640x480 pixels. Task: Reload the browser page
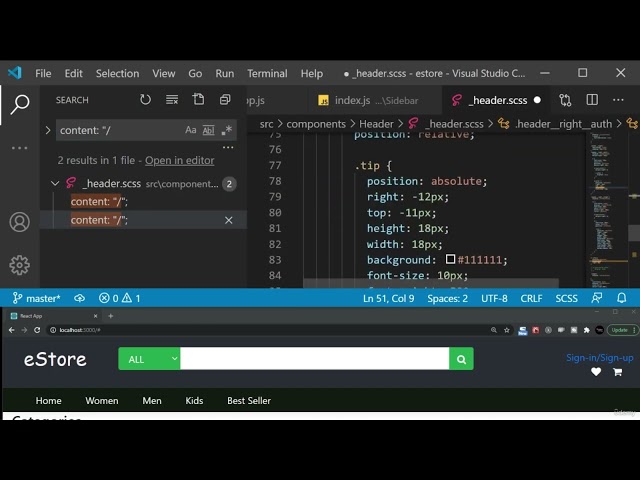pos(37,330)
